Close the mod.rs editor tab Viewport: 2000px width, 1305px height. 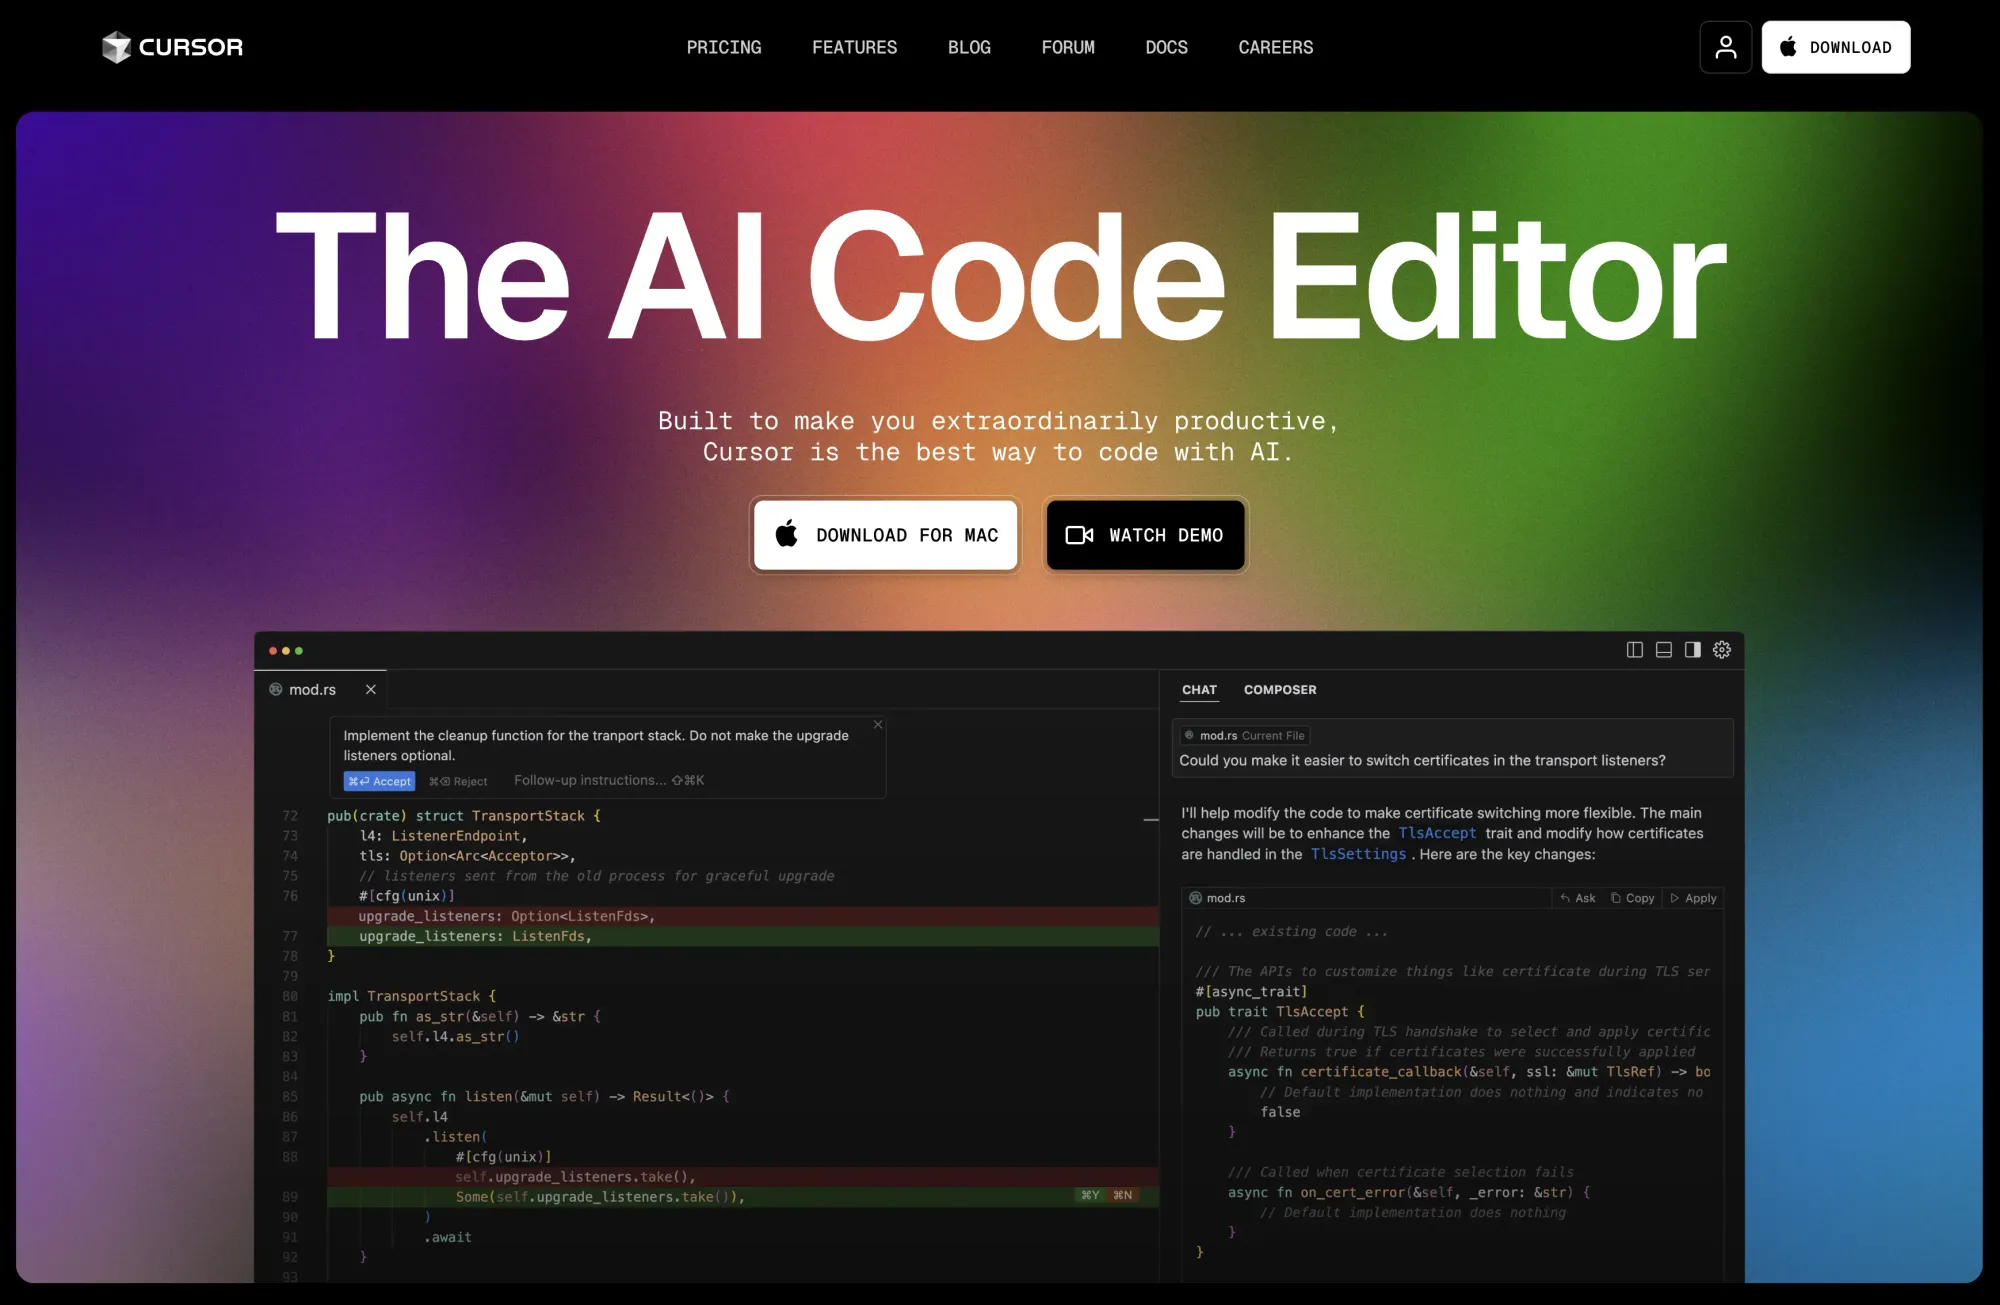[370, 689]
